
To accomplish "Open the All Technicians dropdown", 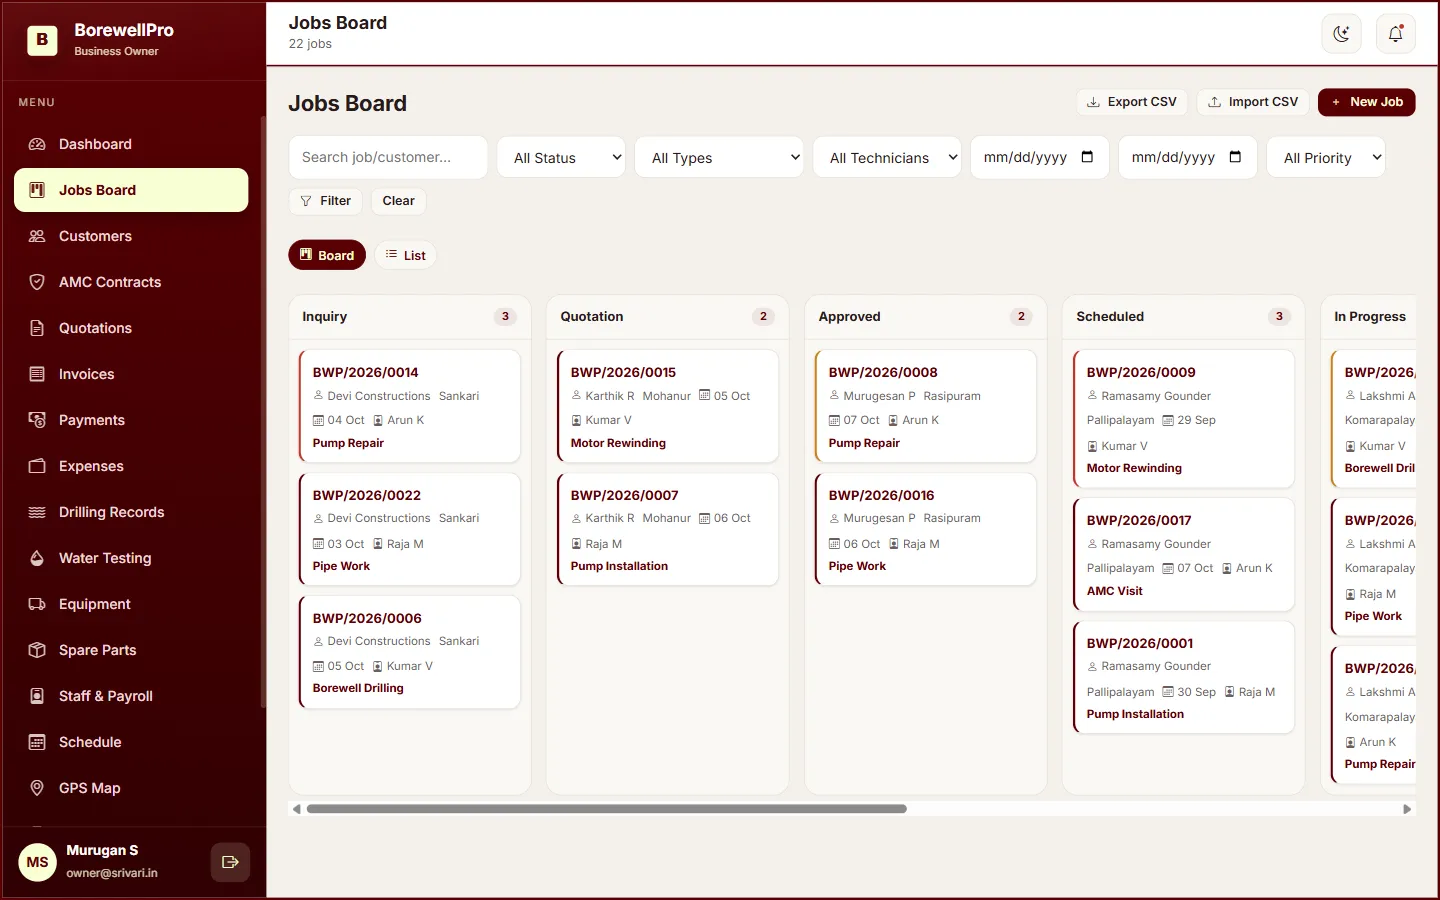I will click(x=887, y=157).
